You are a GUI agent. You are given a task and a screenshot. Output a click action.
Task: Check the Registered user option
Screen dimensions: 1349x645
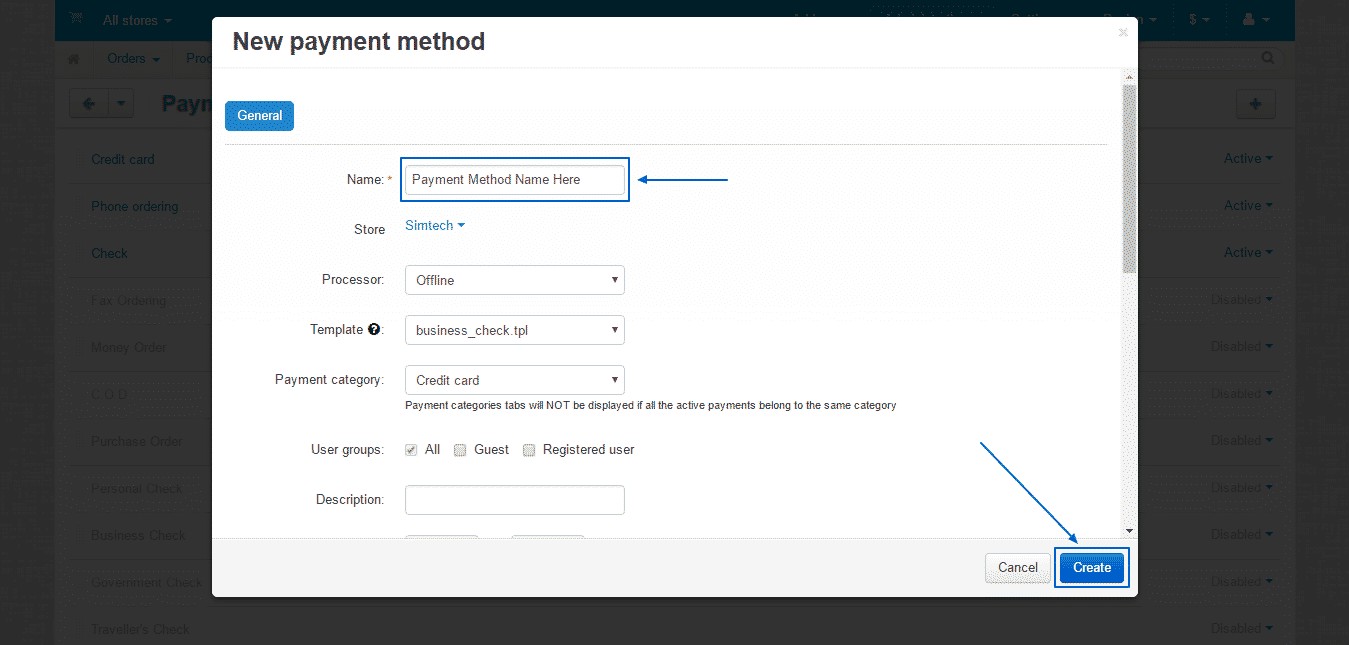coord(528,449)
